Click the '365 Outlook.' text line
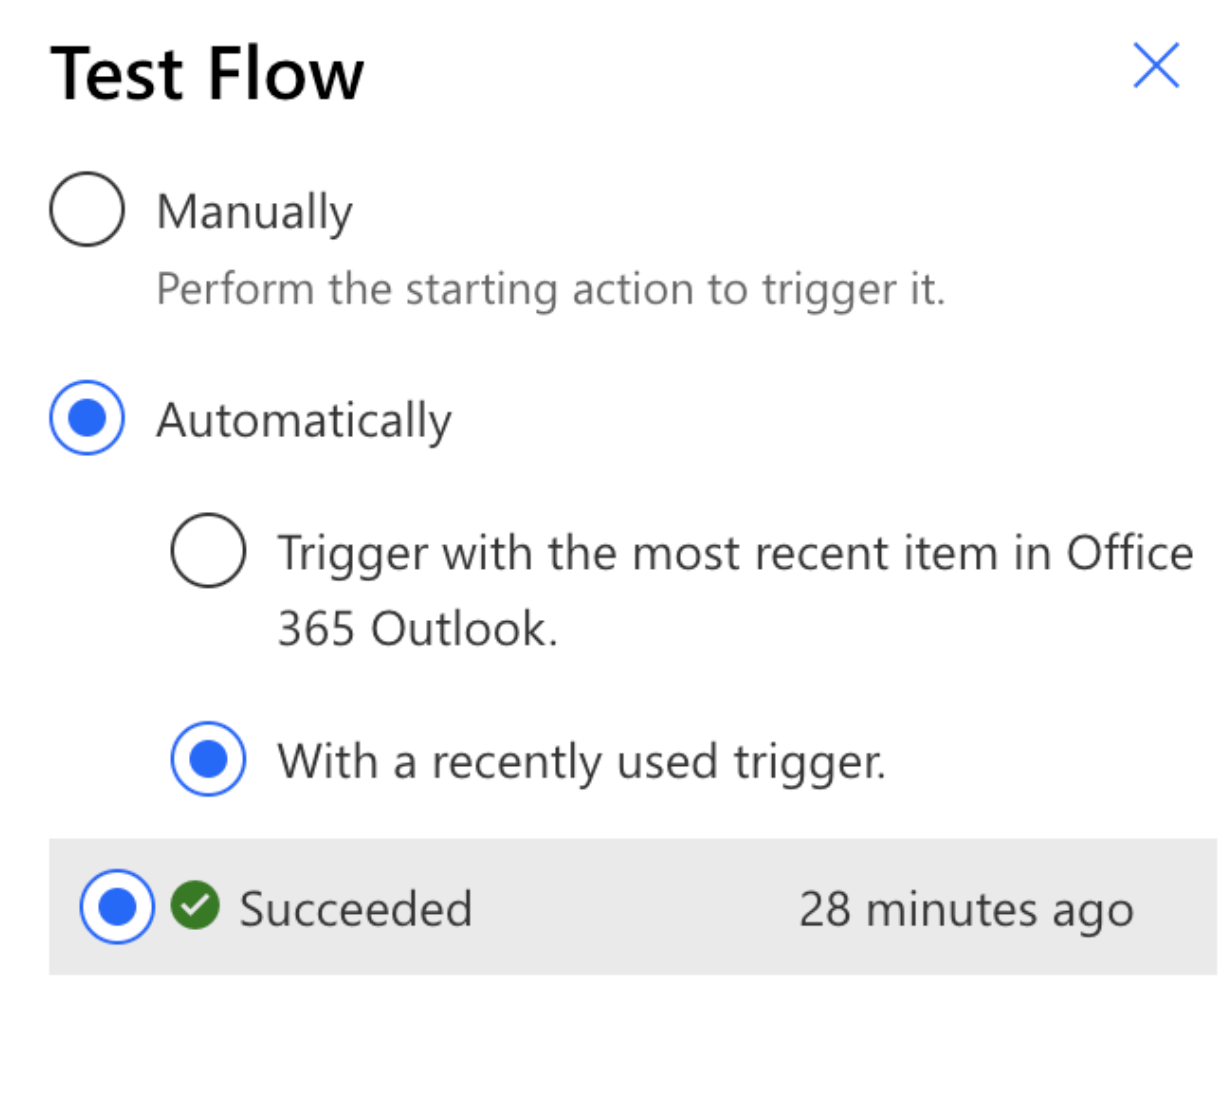This screenshot has width=1232, height=1094. [x=417, y=630]
